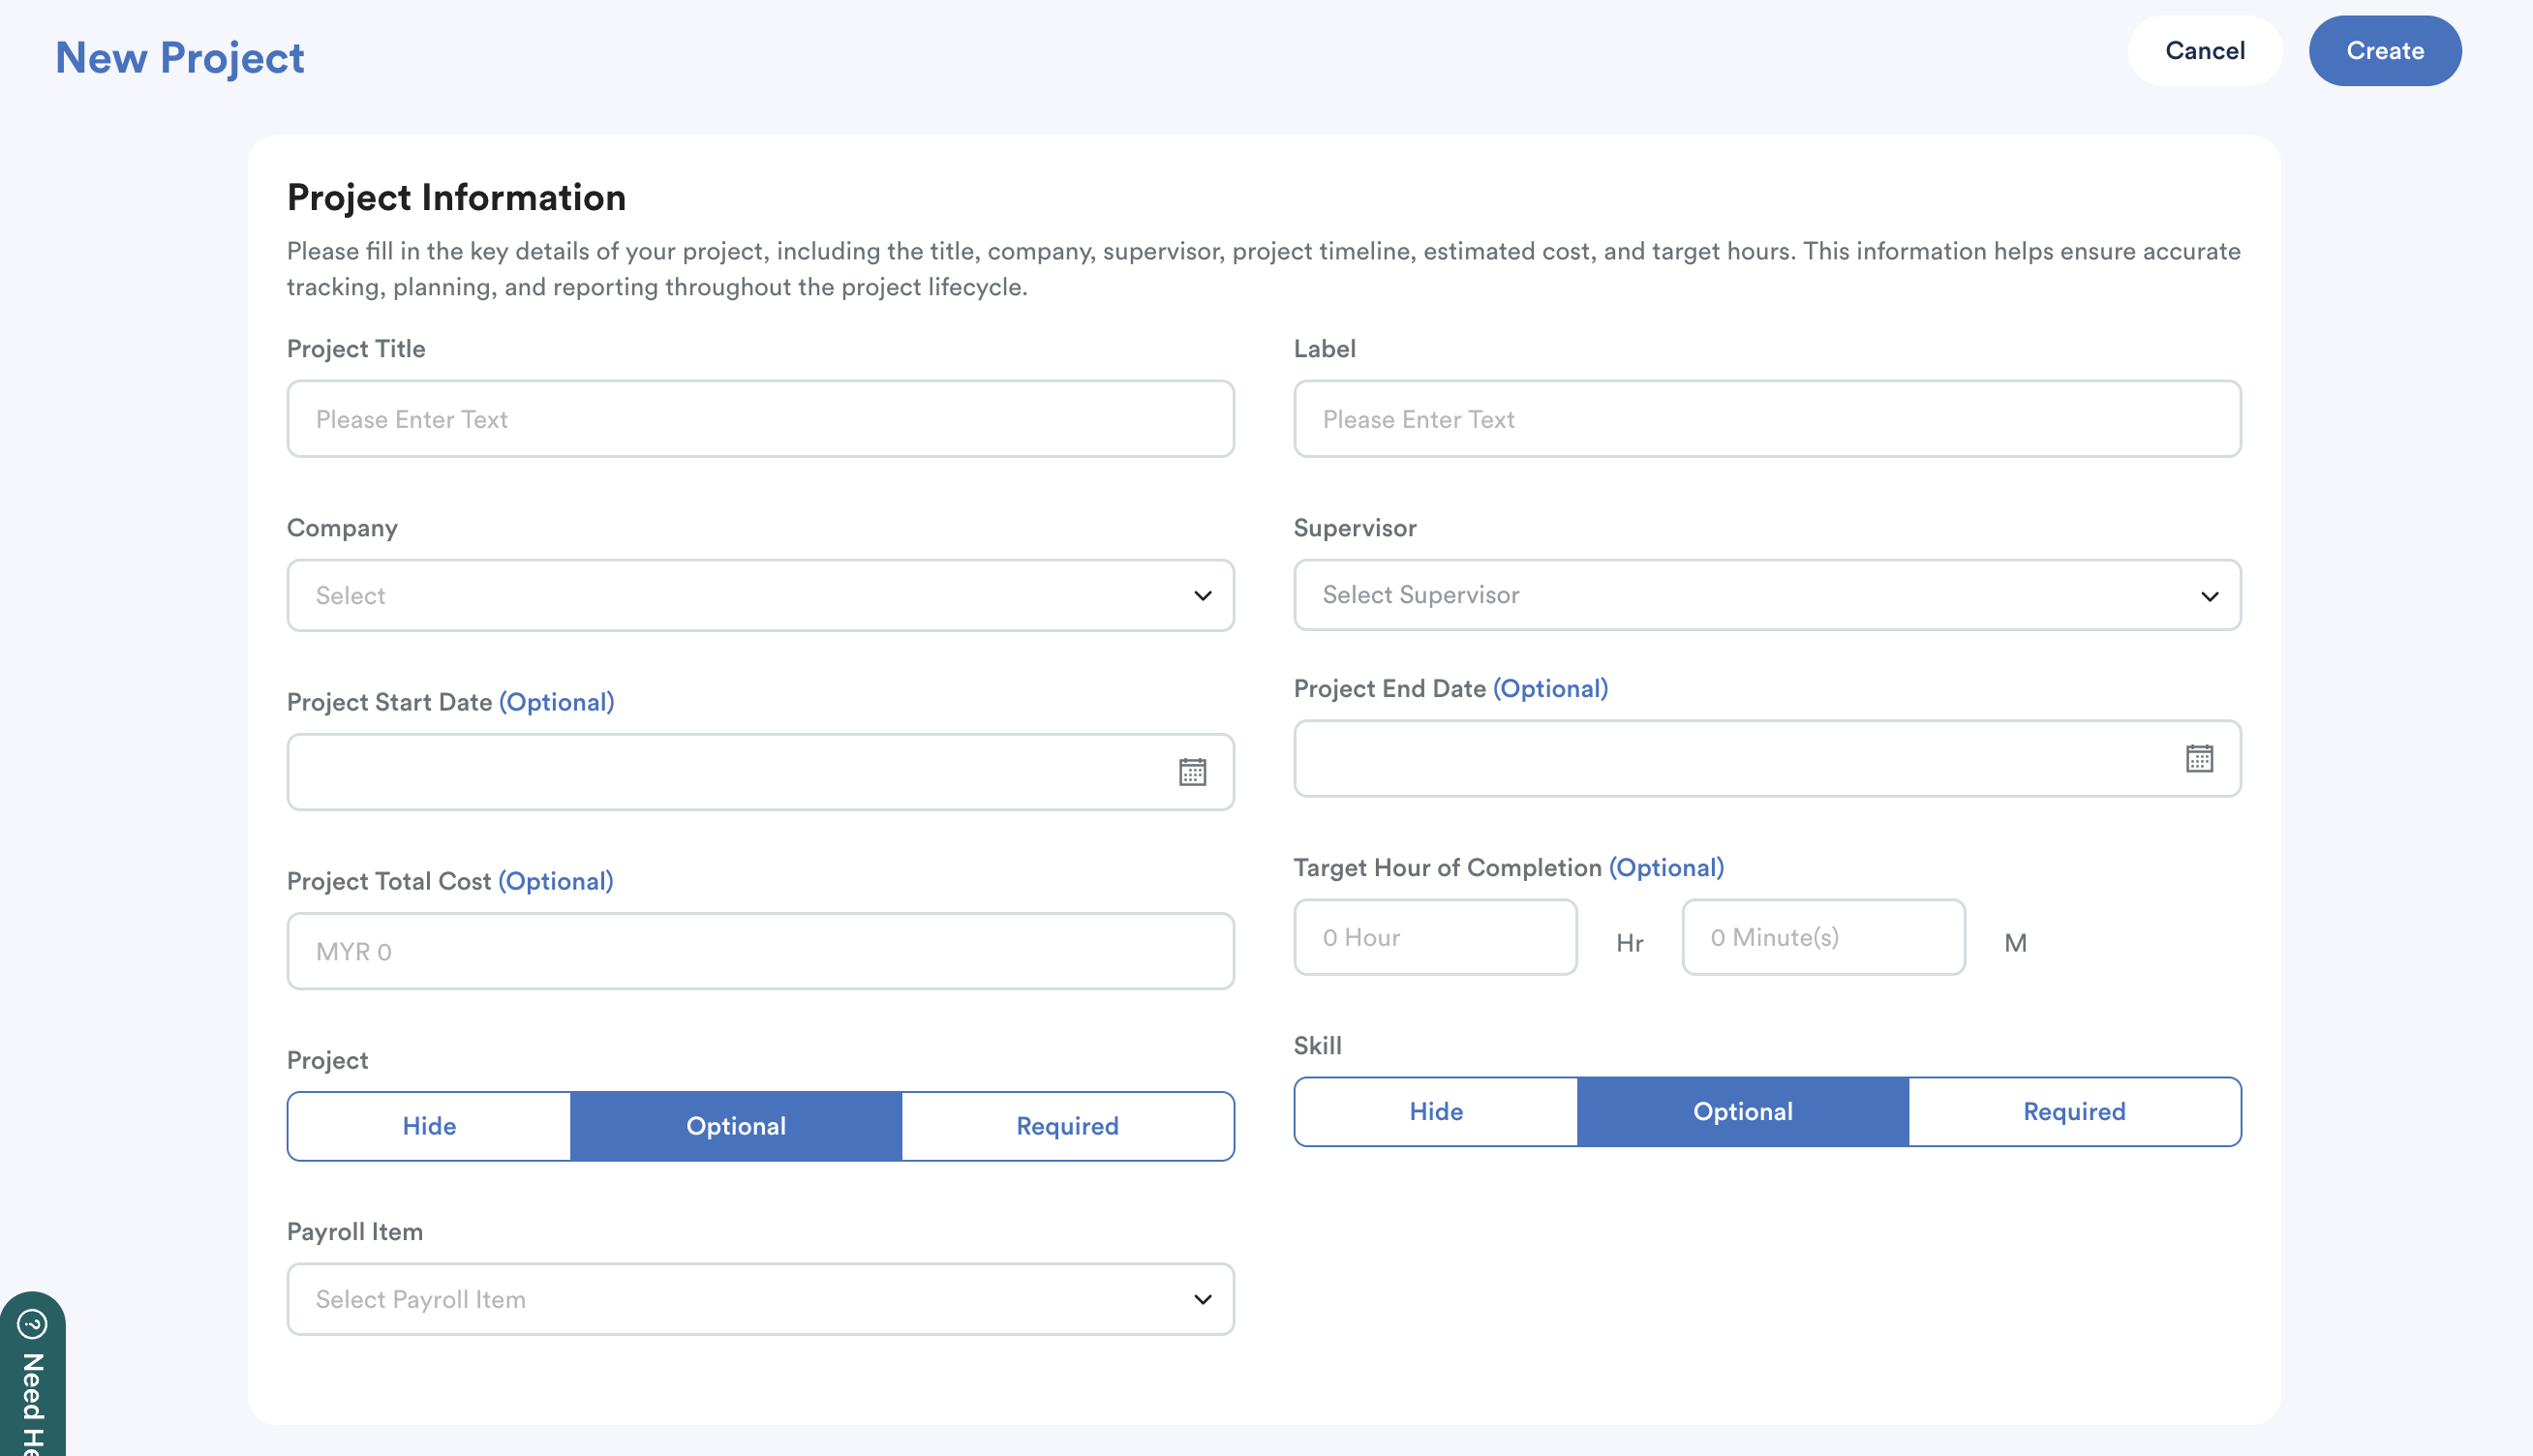2533x1456 pixels.
Task: Click the 0 Minute(s) input field
Action: click(1823, 937)
